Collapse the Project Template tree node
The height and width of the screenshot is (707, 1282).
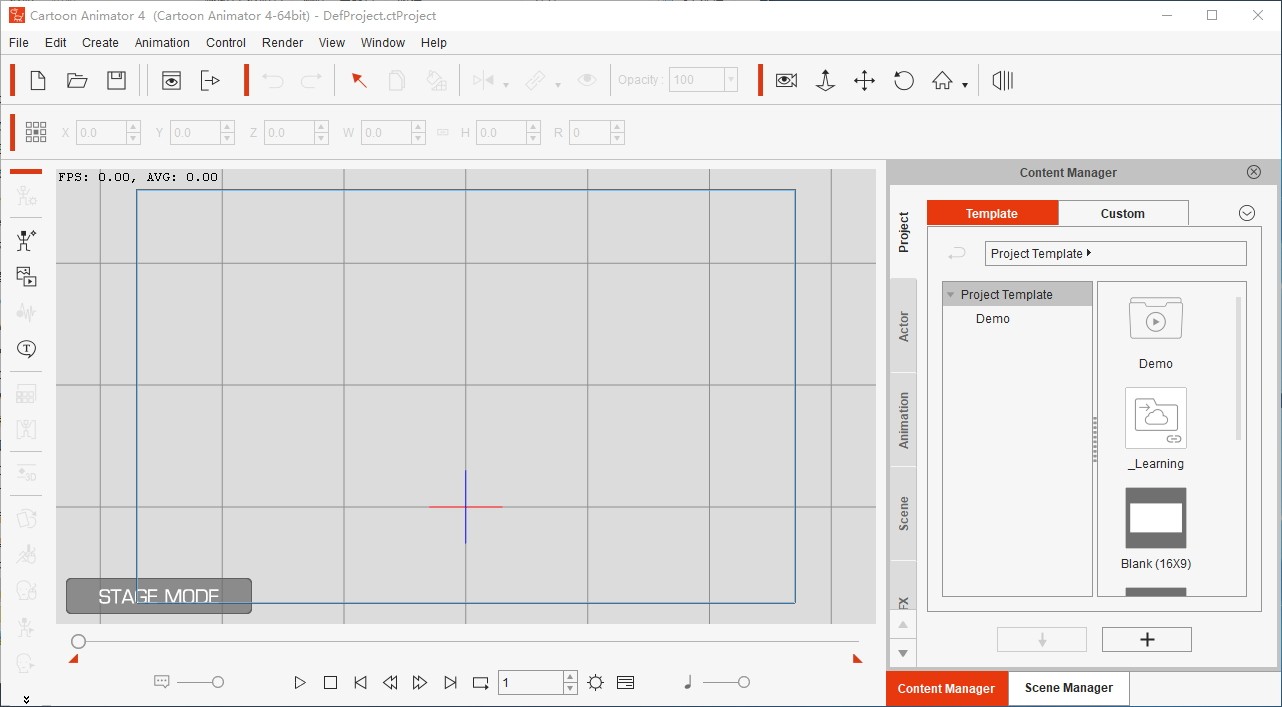point(951,295)
